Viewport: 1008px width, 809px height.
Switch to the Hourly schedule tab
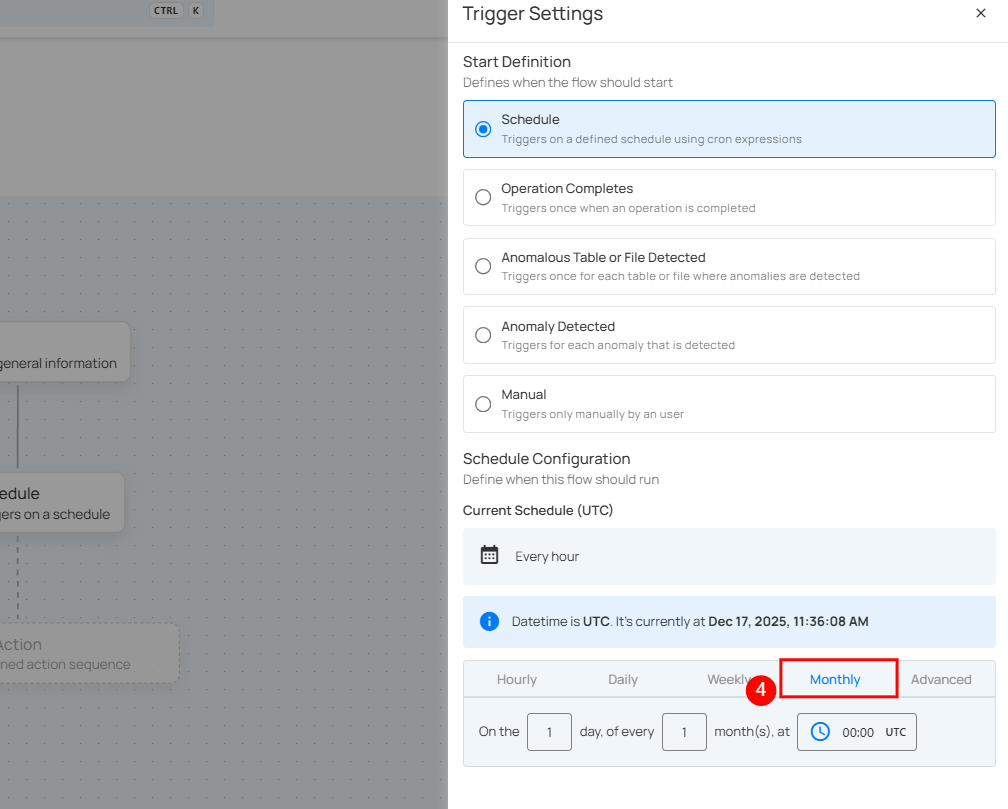click(517, 680)
